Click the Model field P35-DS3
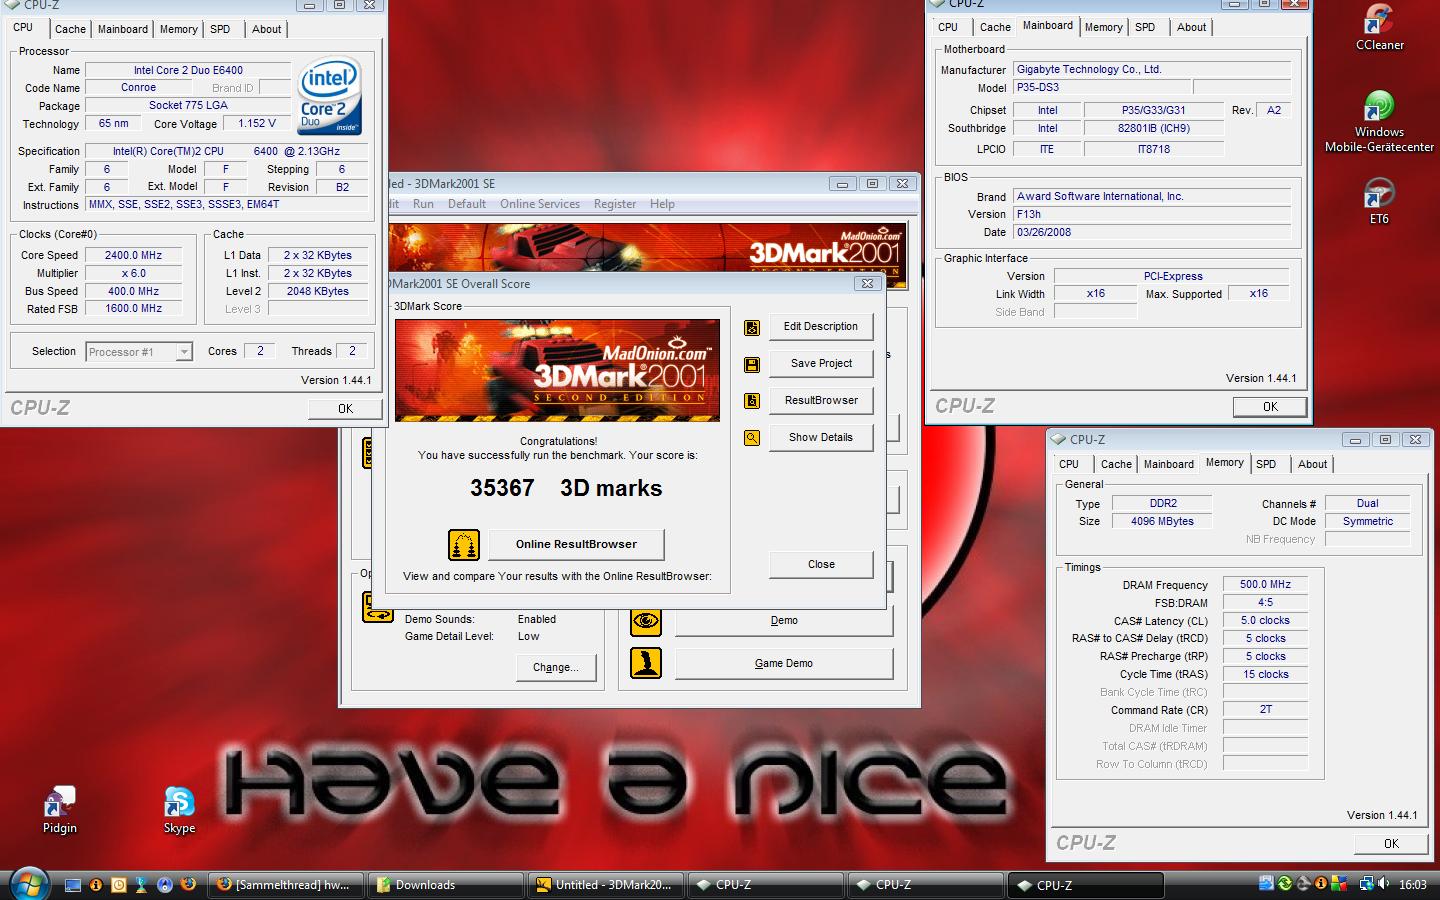 tap(1102, 88)
